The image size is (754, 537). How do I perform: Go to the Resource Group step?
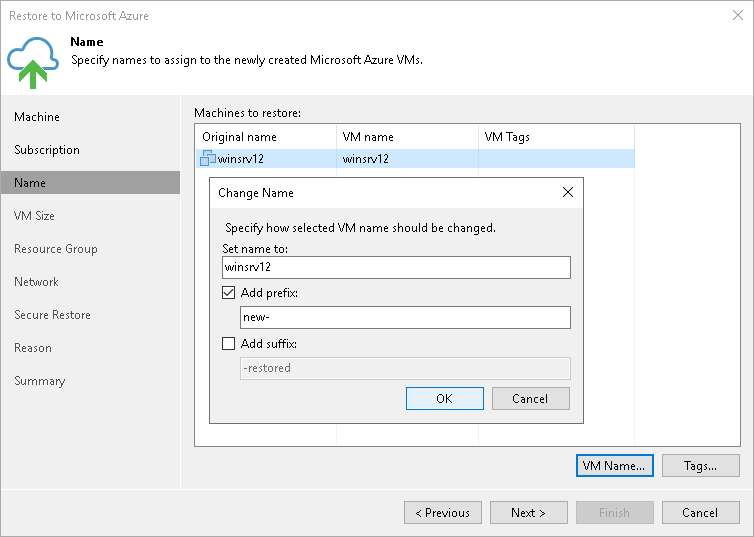(56, 249)
